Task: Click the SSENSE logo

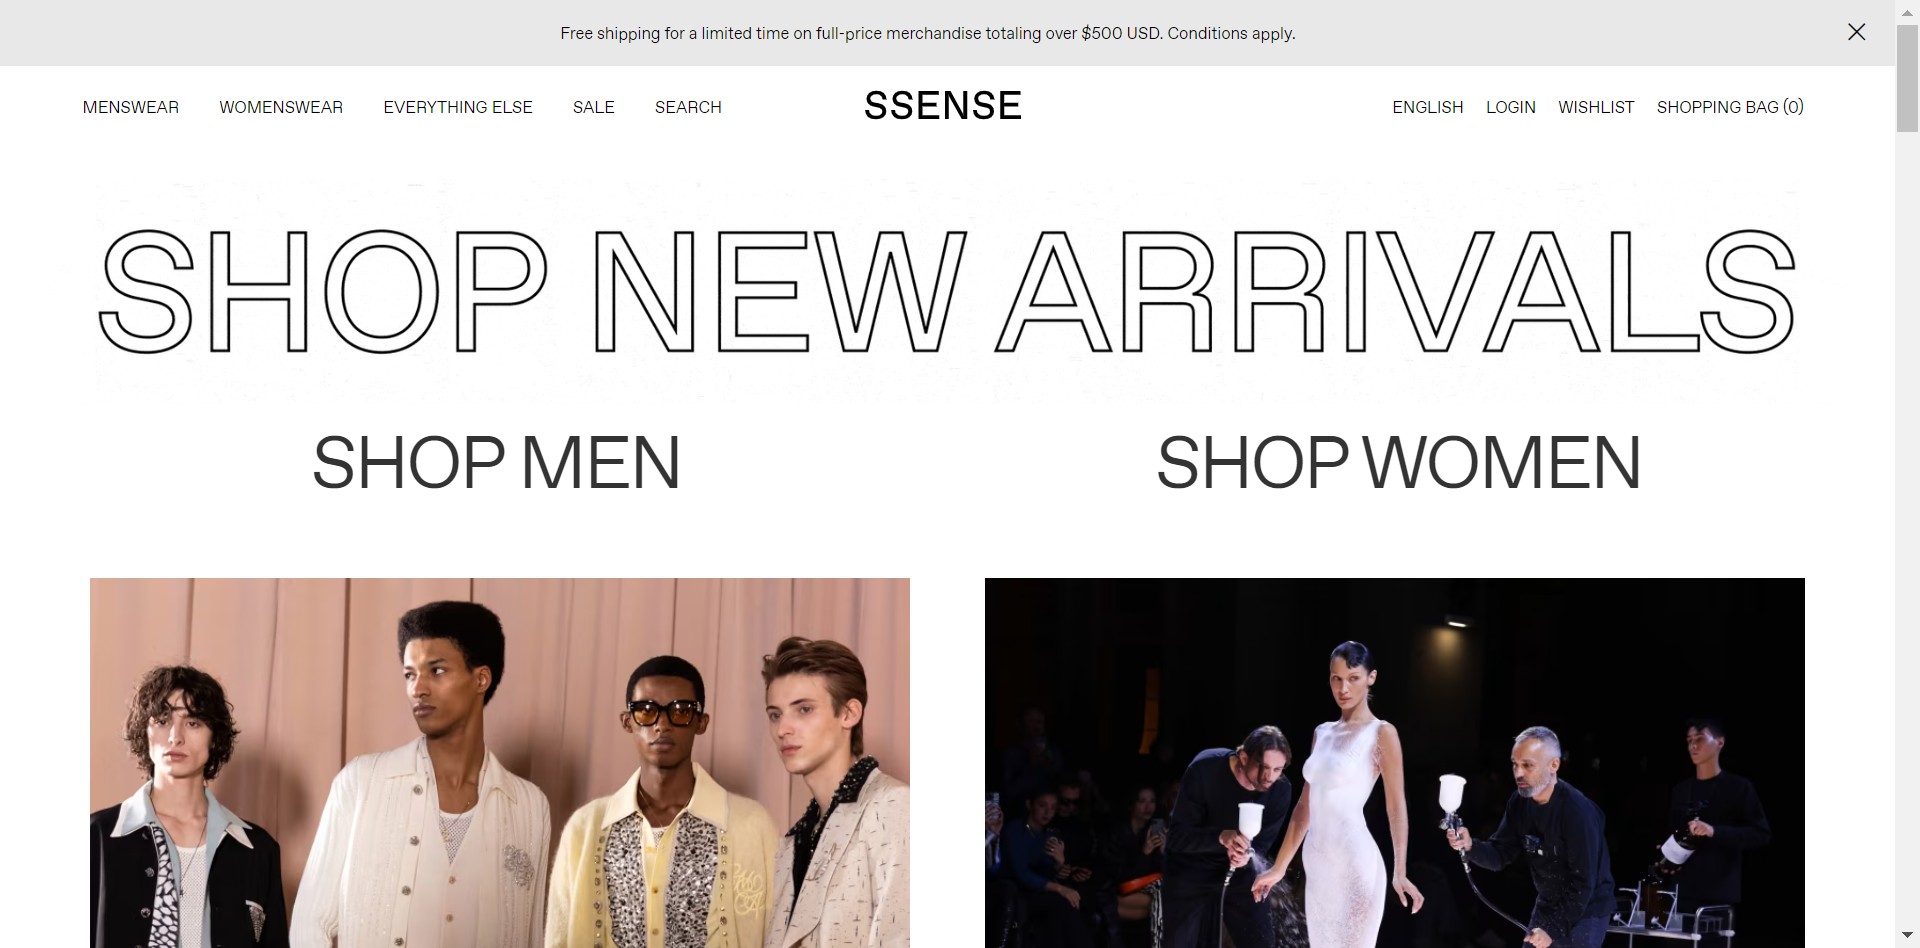Action: pyautogui.click(x=943, y=106)
